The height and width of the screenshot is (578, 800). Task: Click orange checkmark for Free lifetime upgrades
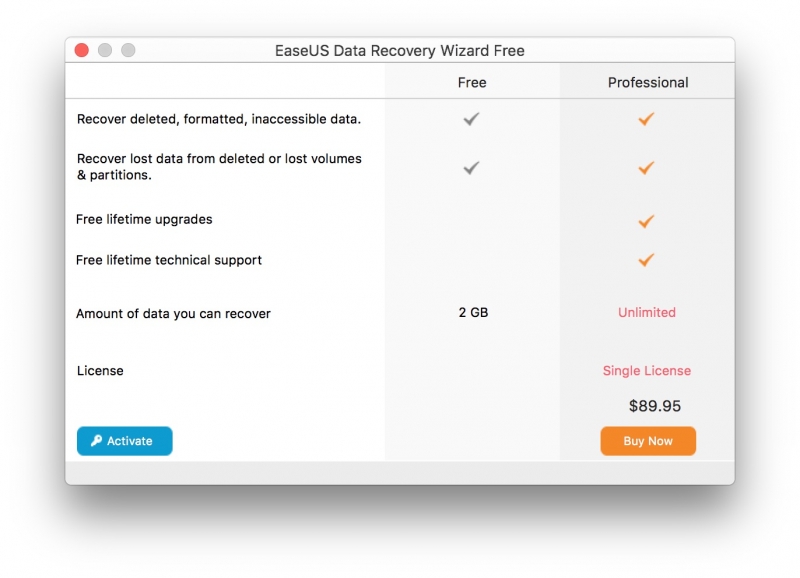(646, 221)
